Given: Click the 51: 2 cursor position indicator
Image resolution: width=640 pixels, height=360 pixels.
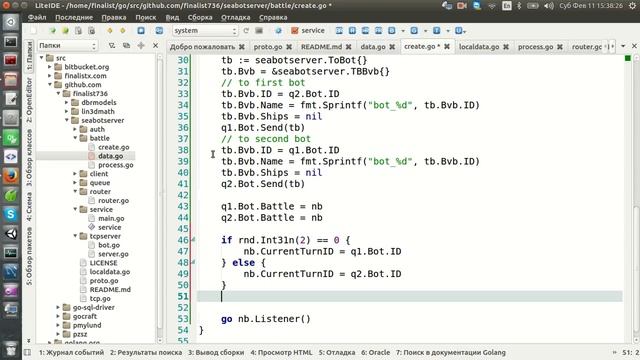Looking at the screenshot, I should [630, 352].
